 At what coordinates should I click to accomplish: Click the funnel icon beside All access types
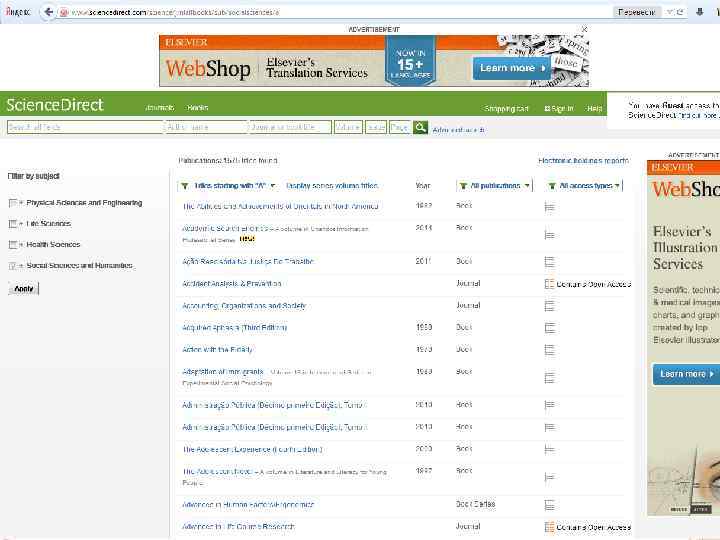pos(552,186)
